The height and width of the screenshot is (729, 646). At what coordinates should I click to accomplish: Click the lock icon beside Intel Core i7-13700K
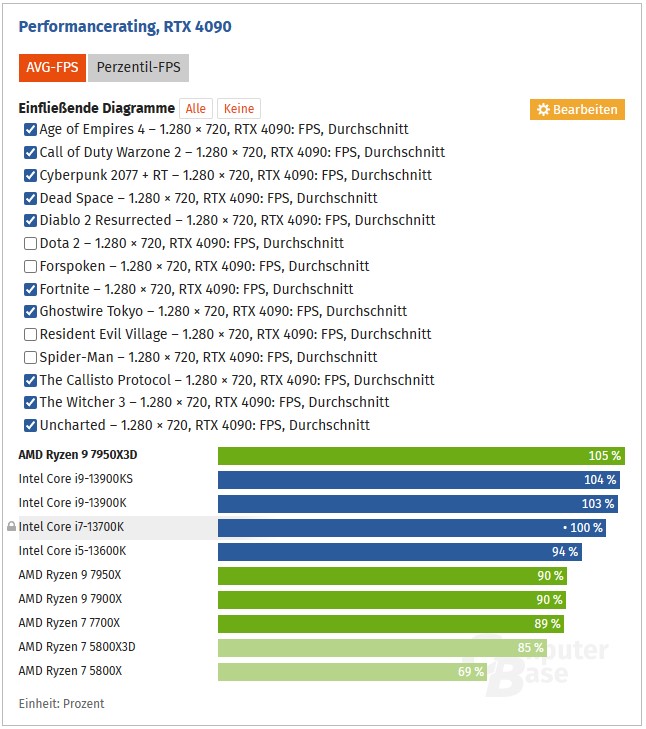tap(12, 526)
